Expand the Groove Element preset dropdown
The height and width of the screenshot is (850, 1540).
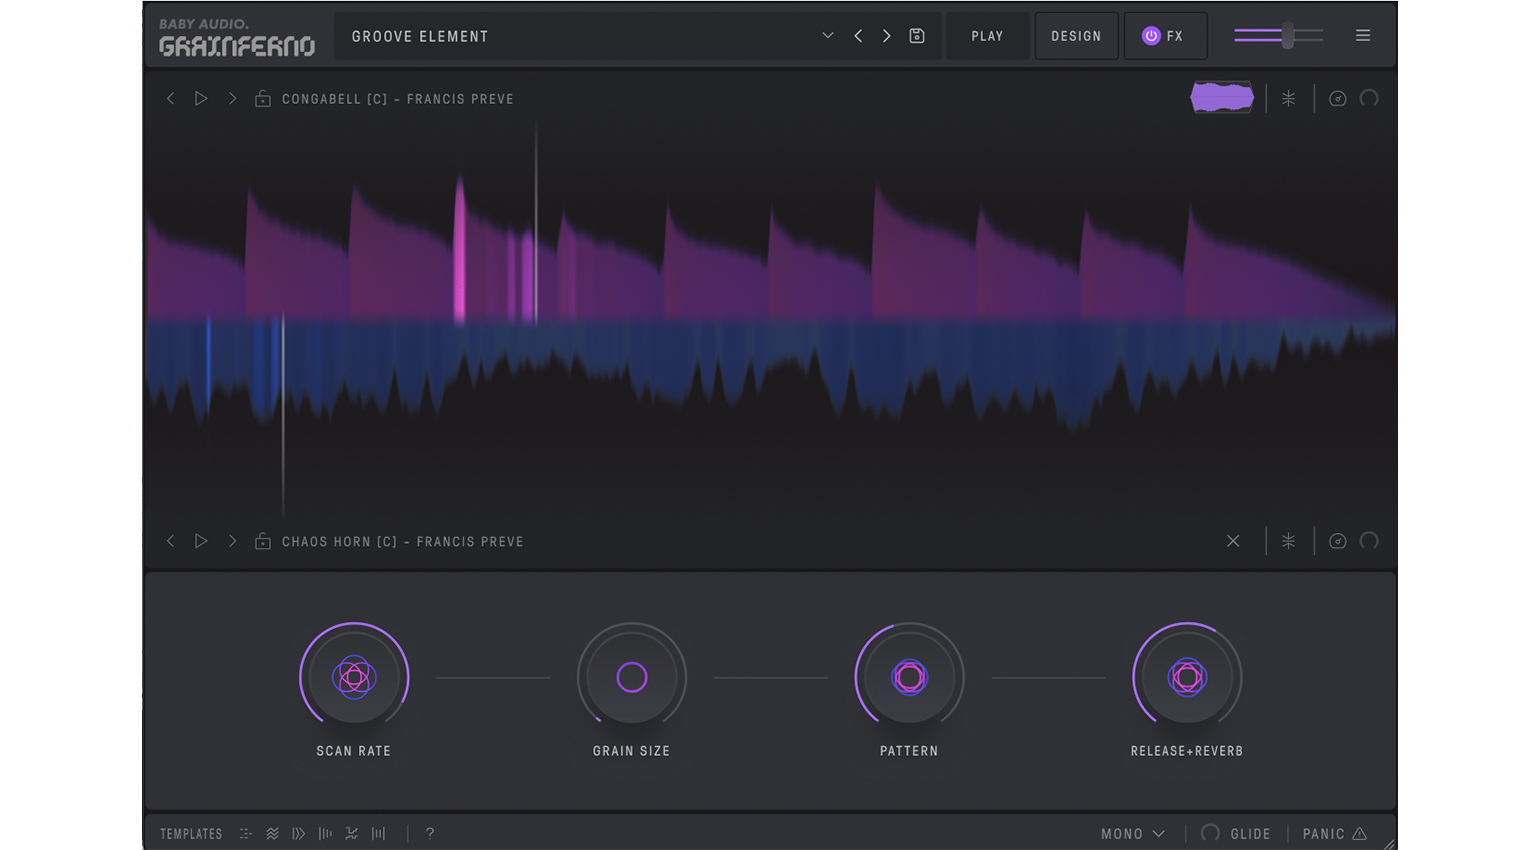pyautogui.click(x=827, y=36)
